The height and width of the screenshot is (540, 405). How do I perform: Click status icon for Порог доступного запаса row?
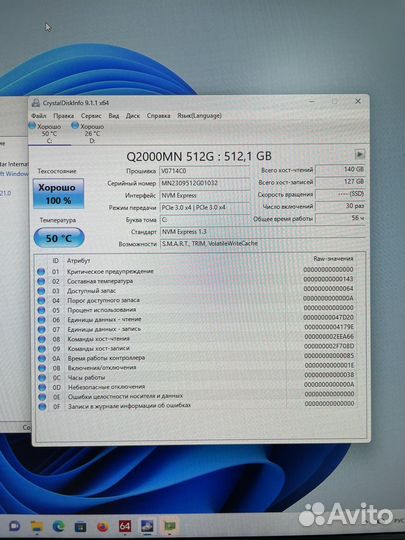41,301
